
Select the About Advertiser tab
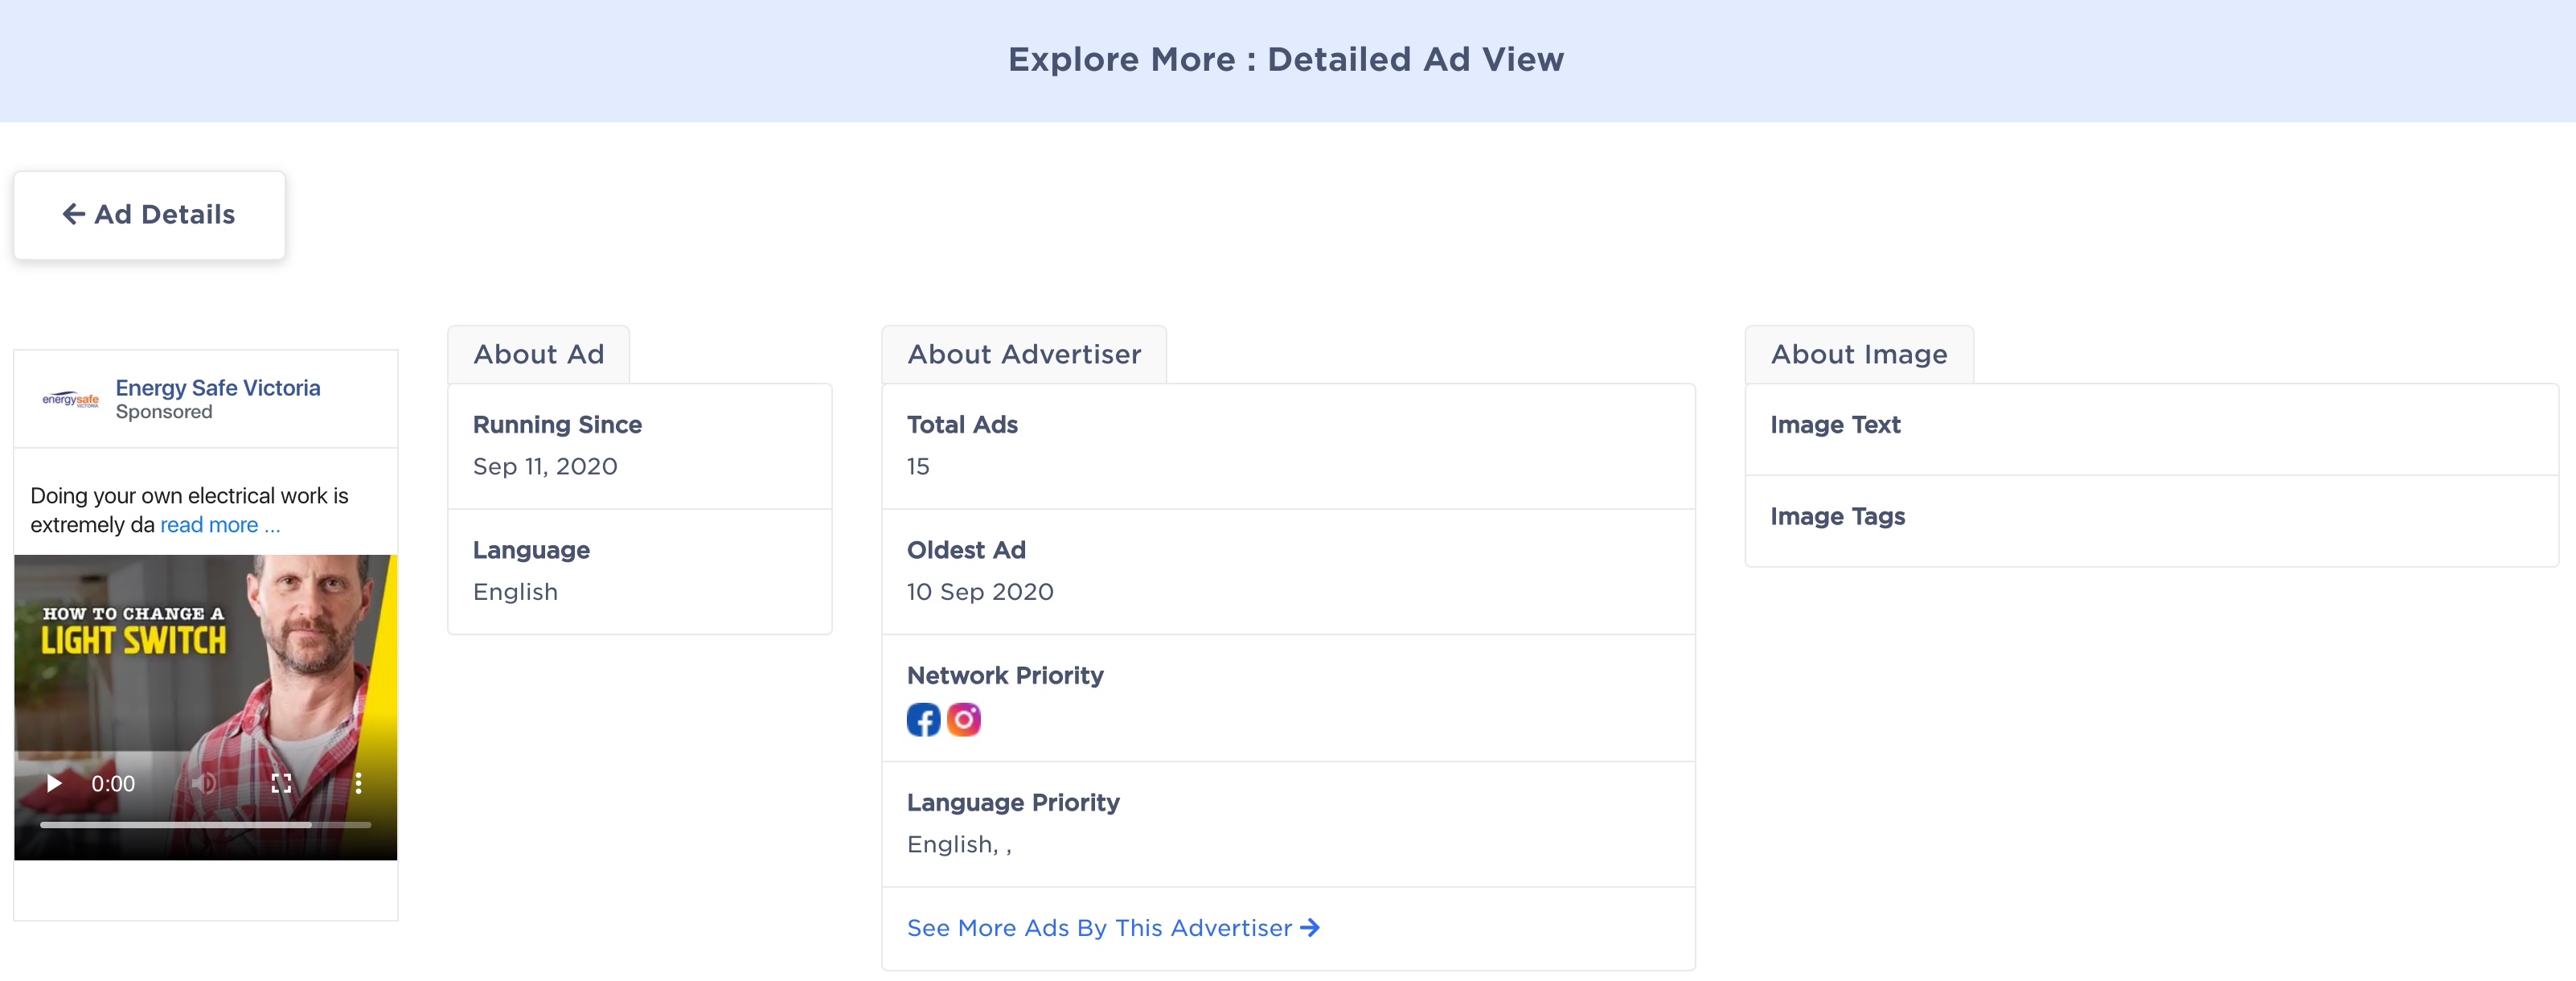(x=1023, y=354)
